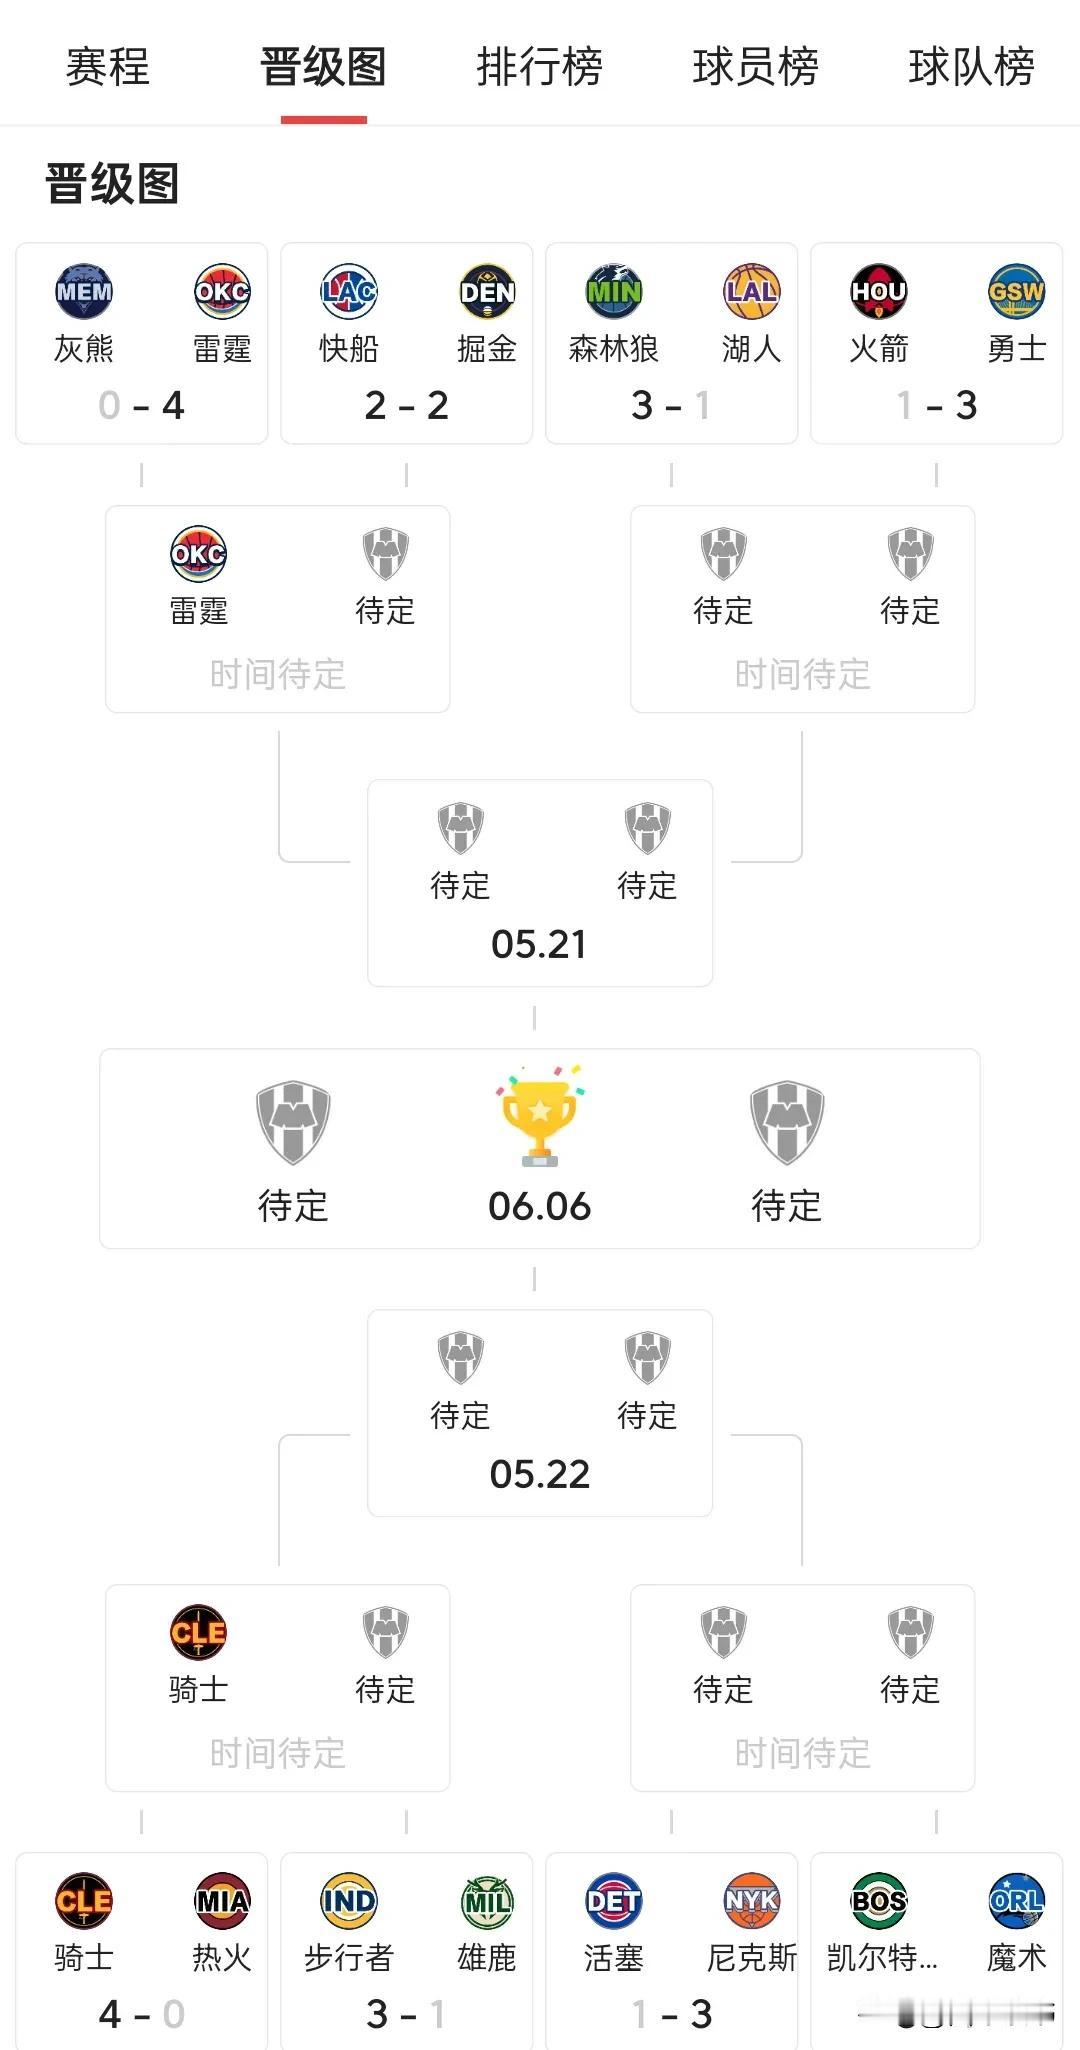Switch to the 赛程 tab
This screenshot has width=1080, height=2050.
click(x=107, y=68)
